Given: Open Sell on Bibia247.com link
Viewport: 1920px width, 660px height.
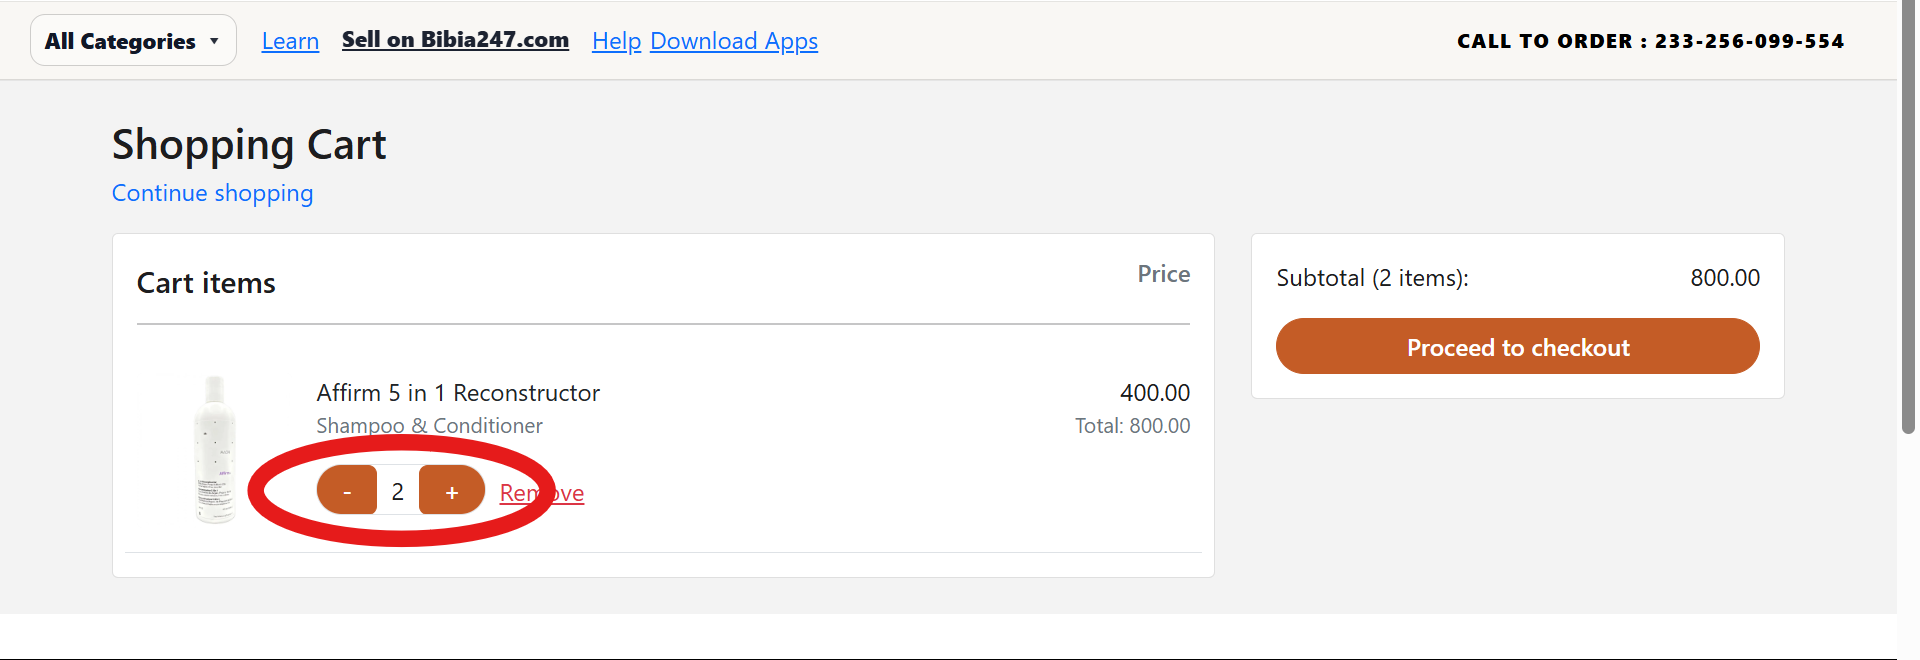Looking at the screenshot, I should coord(455,40).
